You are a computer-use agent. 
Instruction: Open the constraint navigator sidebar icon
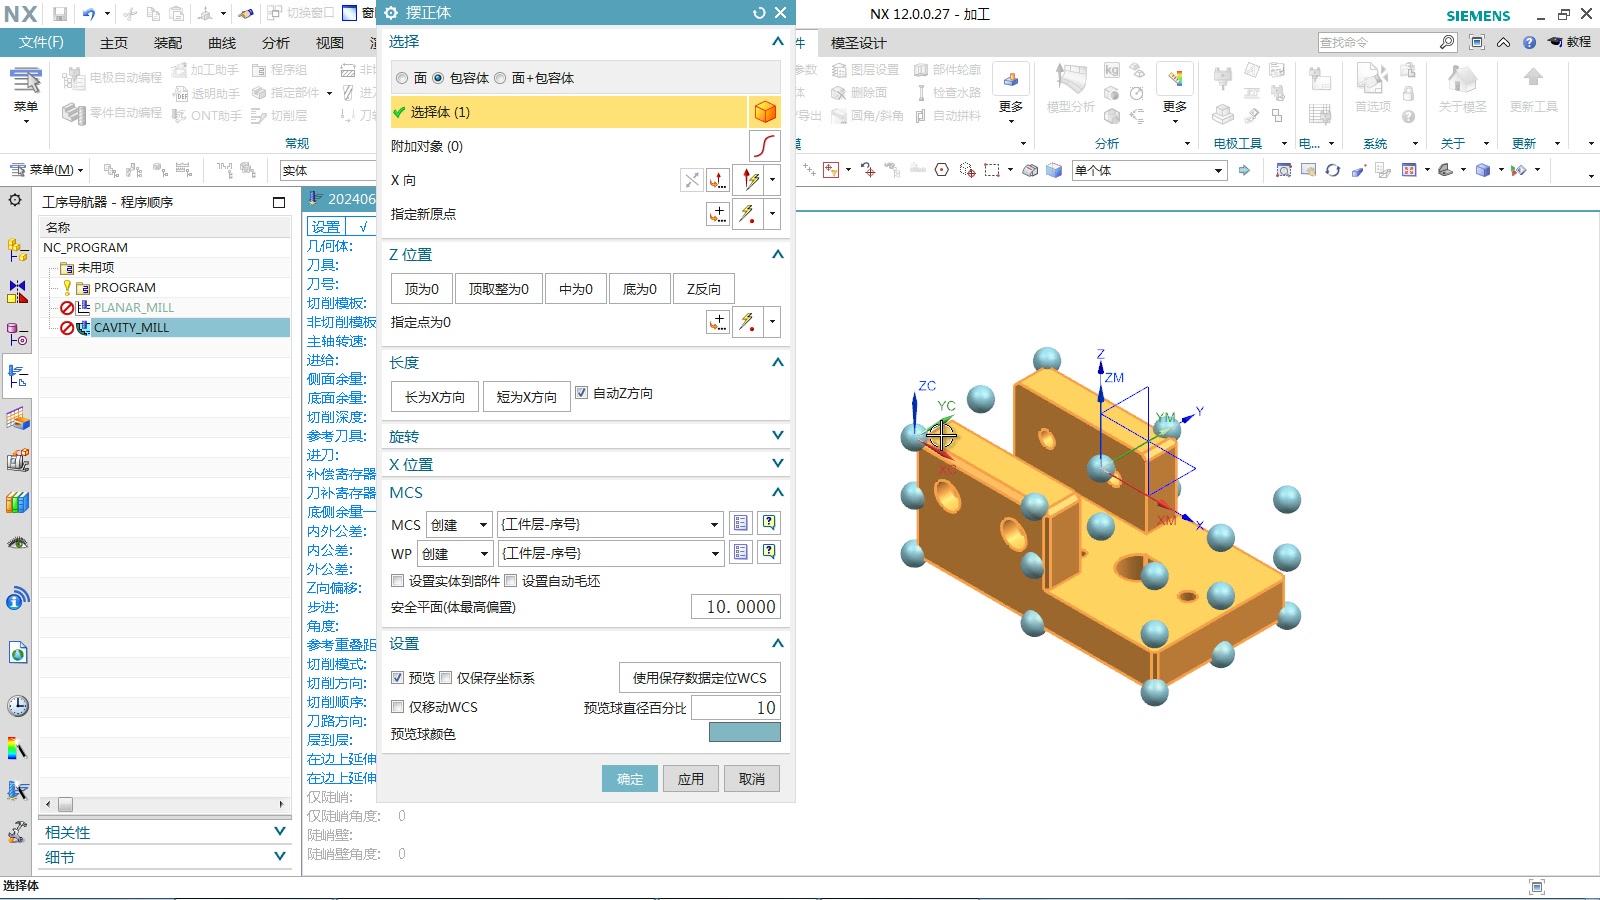coord(18,292)
